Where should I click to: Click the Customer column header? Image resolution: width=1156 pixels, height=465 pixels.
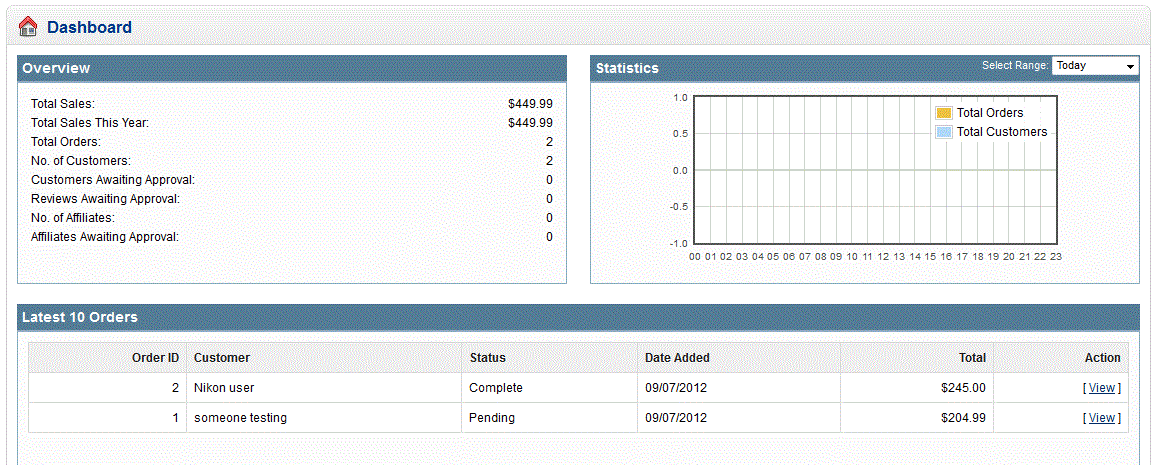[x=222, y=358]
